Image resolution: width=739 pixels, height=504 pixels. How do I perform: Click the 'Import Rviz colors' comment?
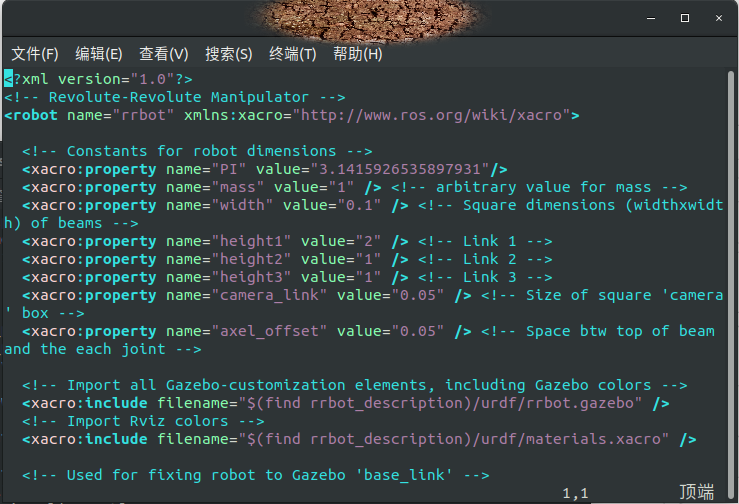coord(143,421)
